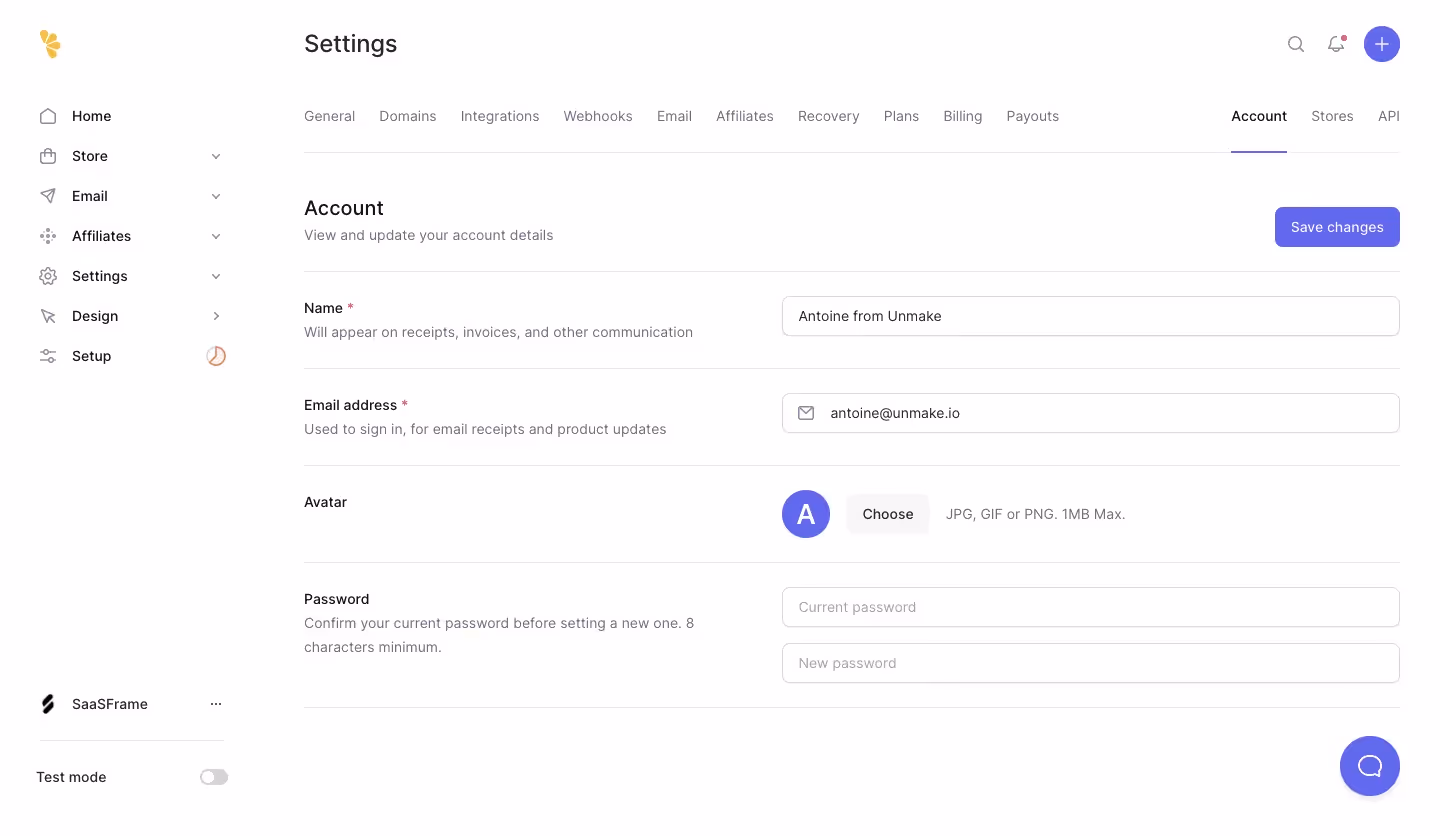Click inside the New password field
Viewport: 1440px width, 836px height.
pyautogui.click(x=1090, y=663)
